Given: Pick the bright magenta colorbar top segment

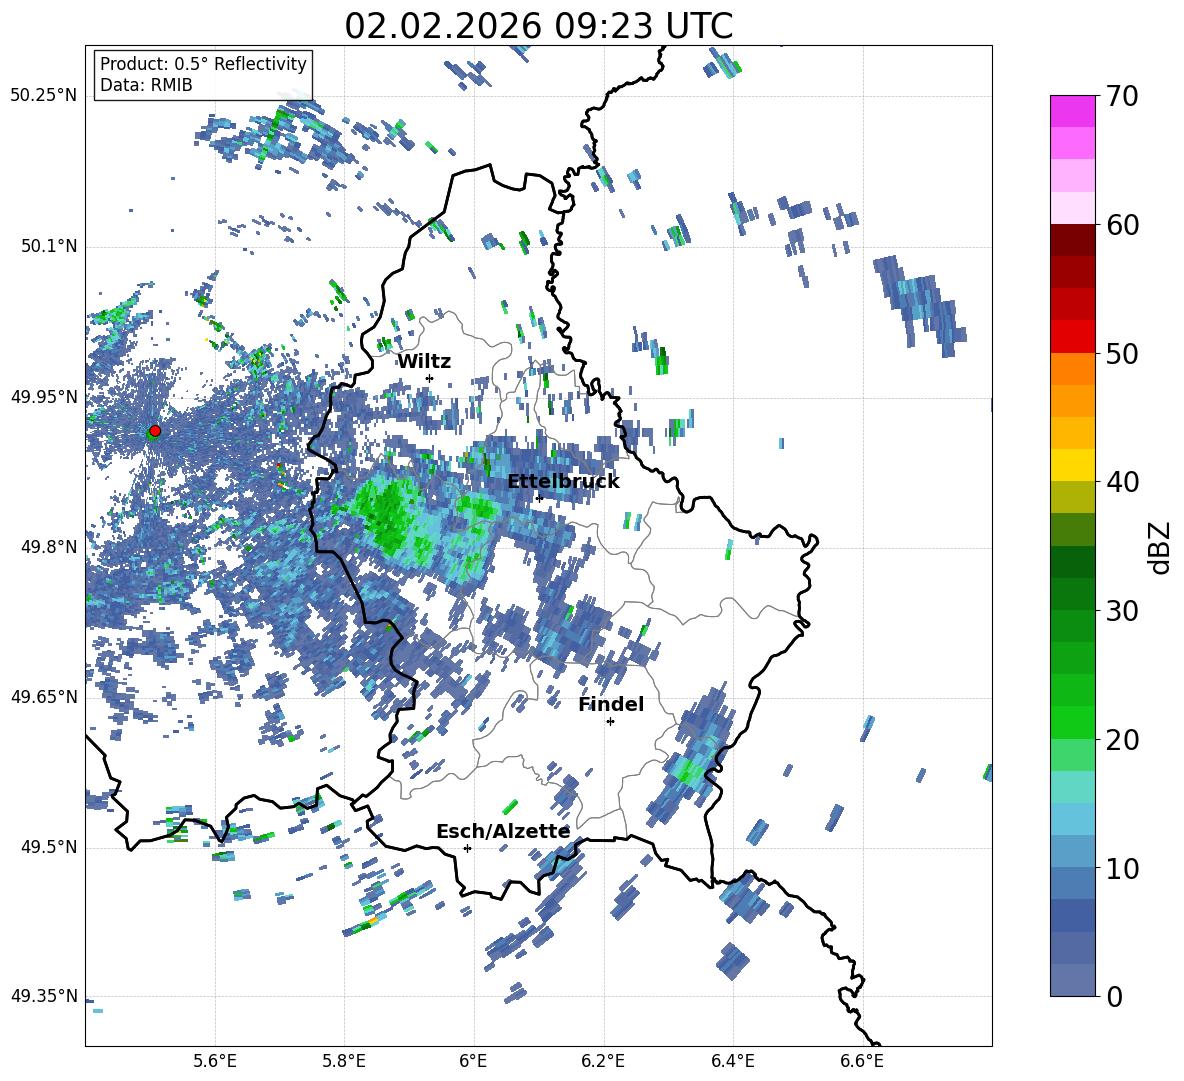Looking at the screenshot, I should (1073, 111).
